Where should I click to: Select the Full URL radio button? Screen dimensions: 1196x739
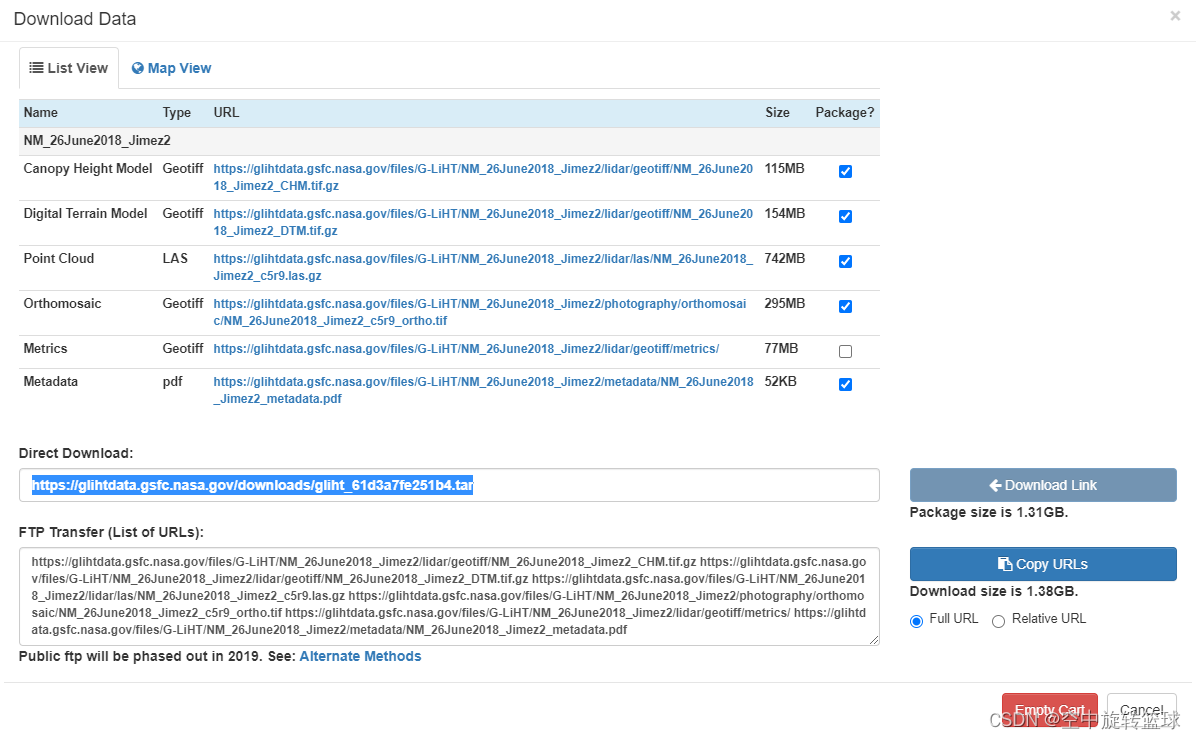click(x=917, y=622)
